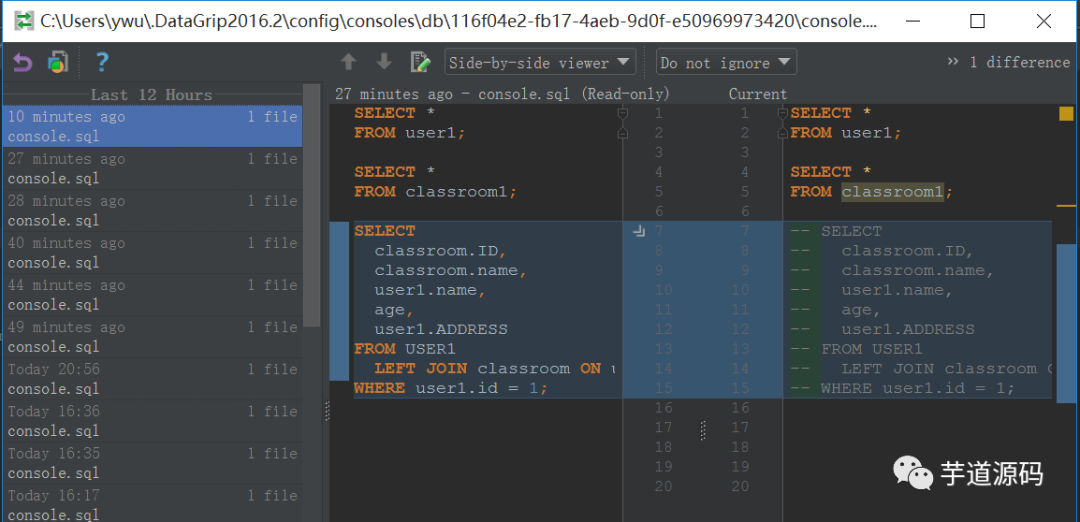Select the '44 minutes ago' console.sql revision
The image size is (1080, 522).
(152, 295)
